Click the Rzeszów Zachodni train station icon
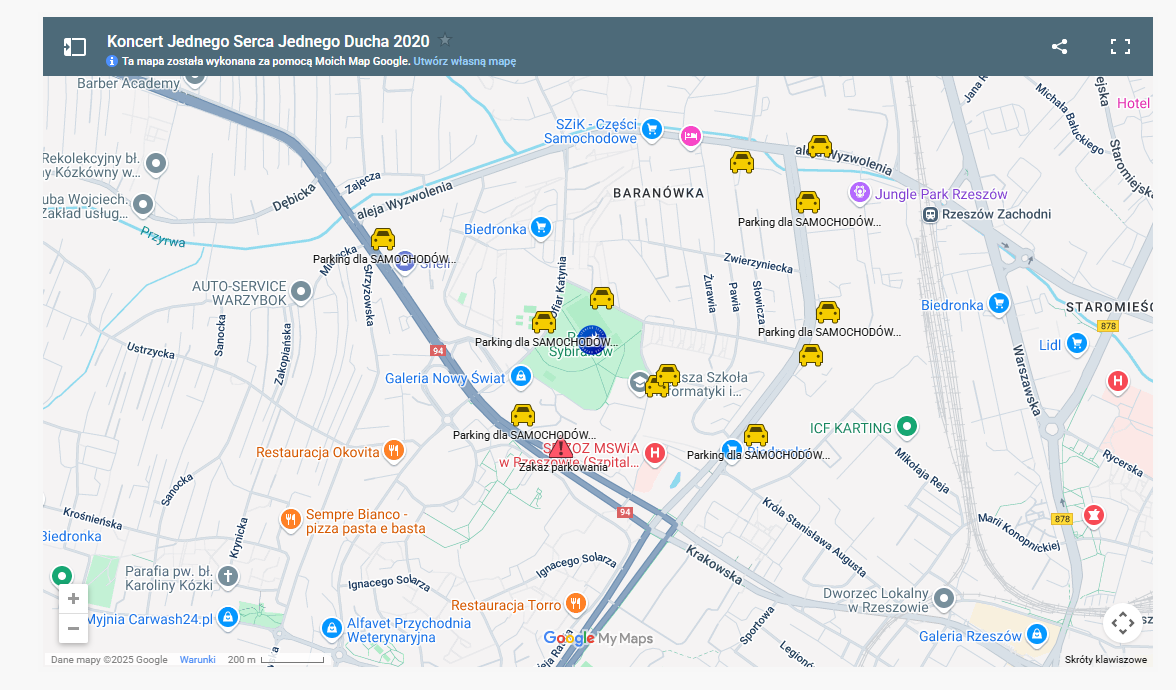Screen dimensions: 1176x690 click(930, 214)
